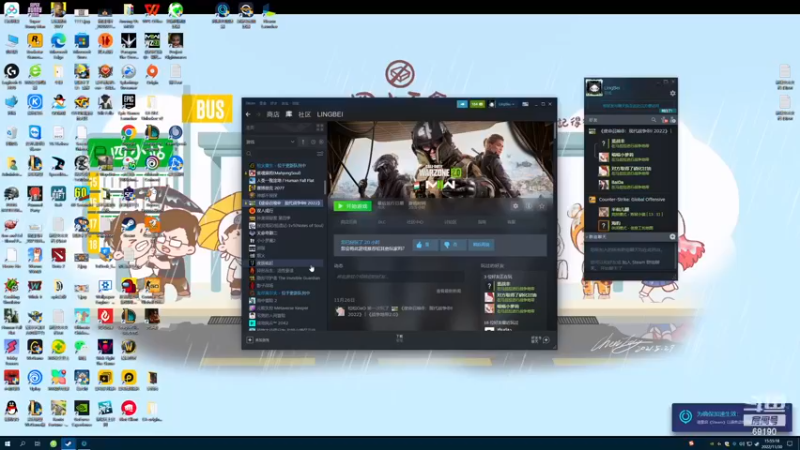Switch to Big Picture mode icon
This screenshot has width=800, height=450.
click(525, 104)
